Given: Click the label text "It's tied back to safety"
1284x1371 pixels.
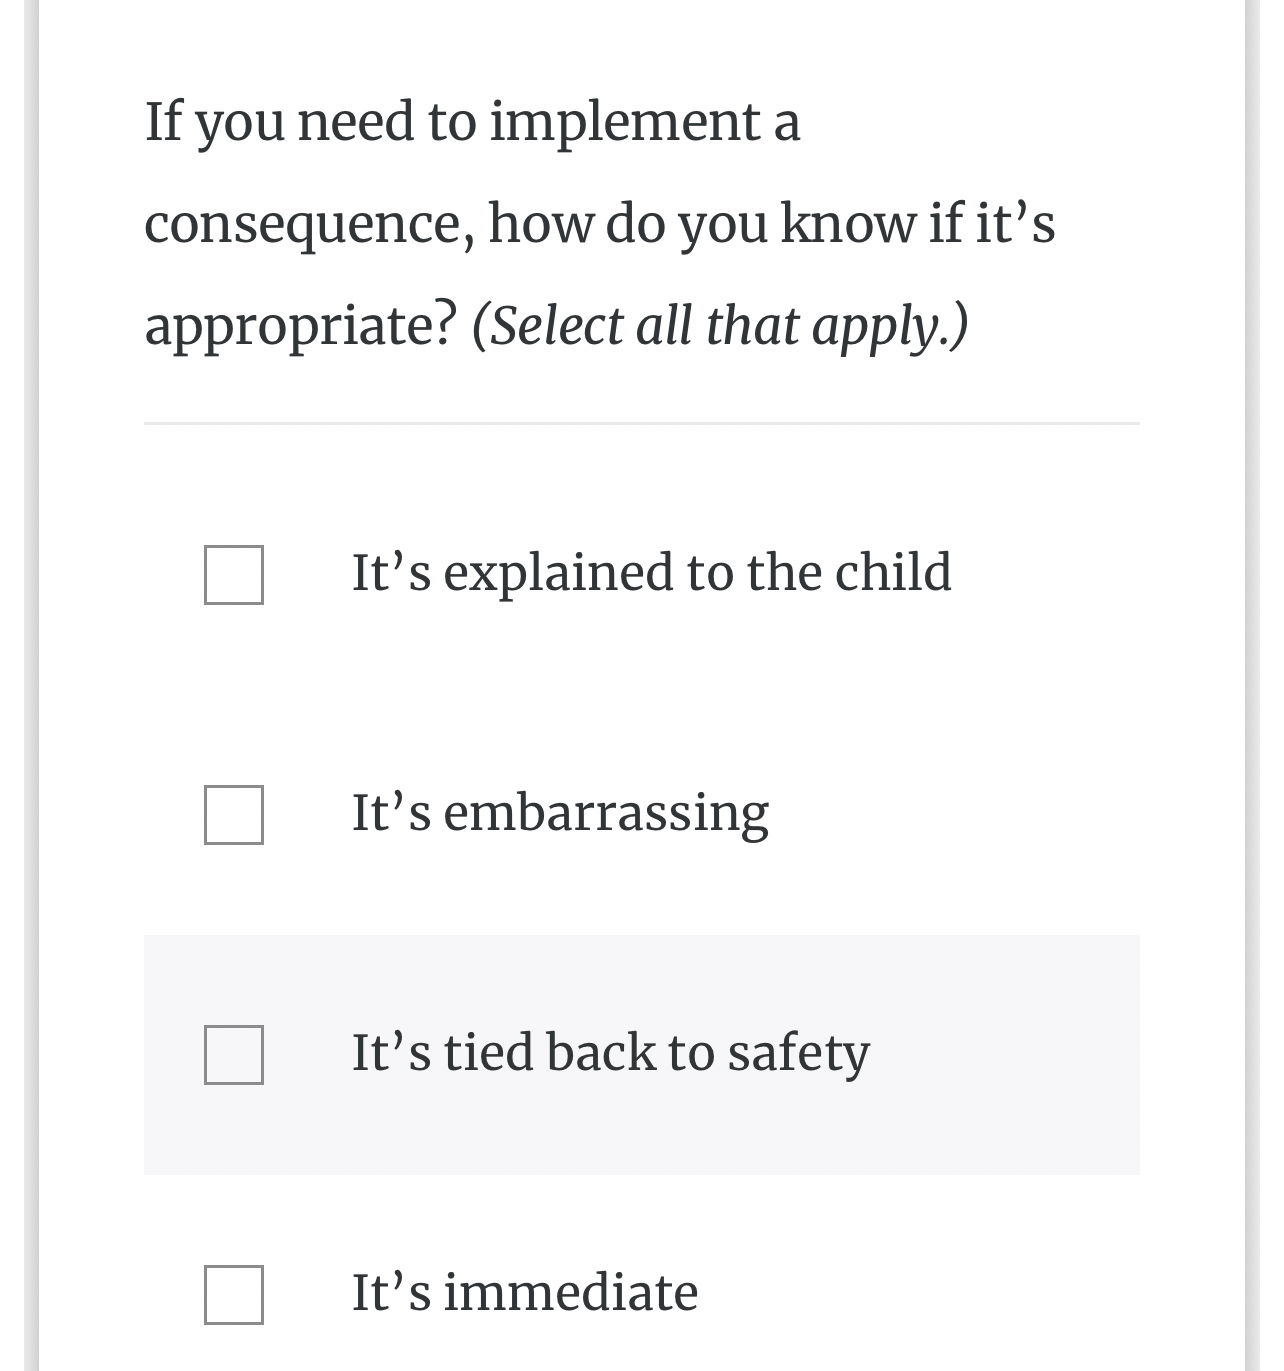Looking at the screenshot, I should [x=611, y=1052].
